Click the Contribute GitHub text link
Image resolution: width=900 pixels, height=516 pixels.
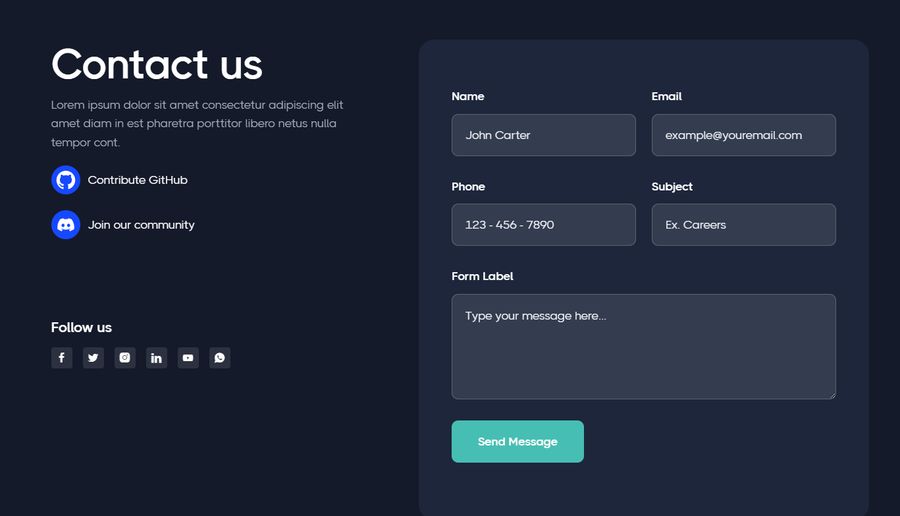click(138, 180)
